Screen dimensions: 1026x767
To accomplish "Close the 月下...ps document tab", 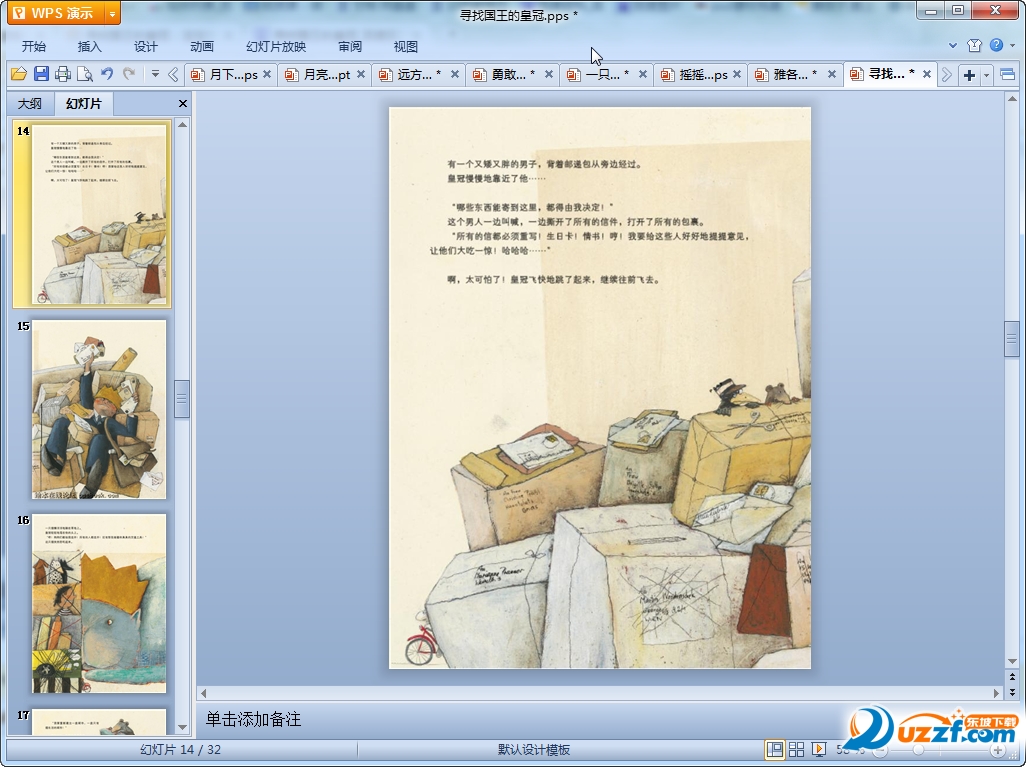I will point(267,75).
